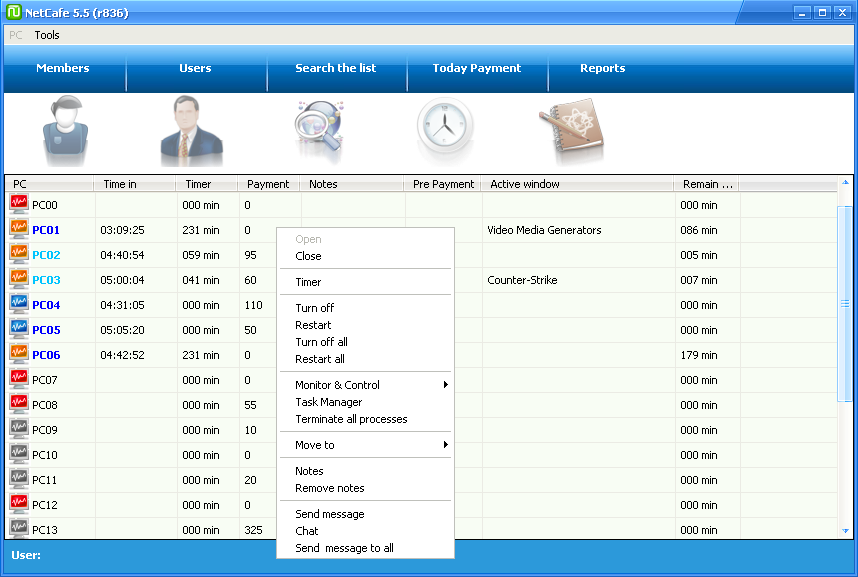858x577 pixels.
Task: Click the Reports toolbar button
Action: tap(602, 68)
